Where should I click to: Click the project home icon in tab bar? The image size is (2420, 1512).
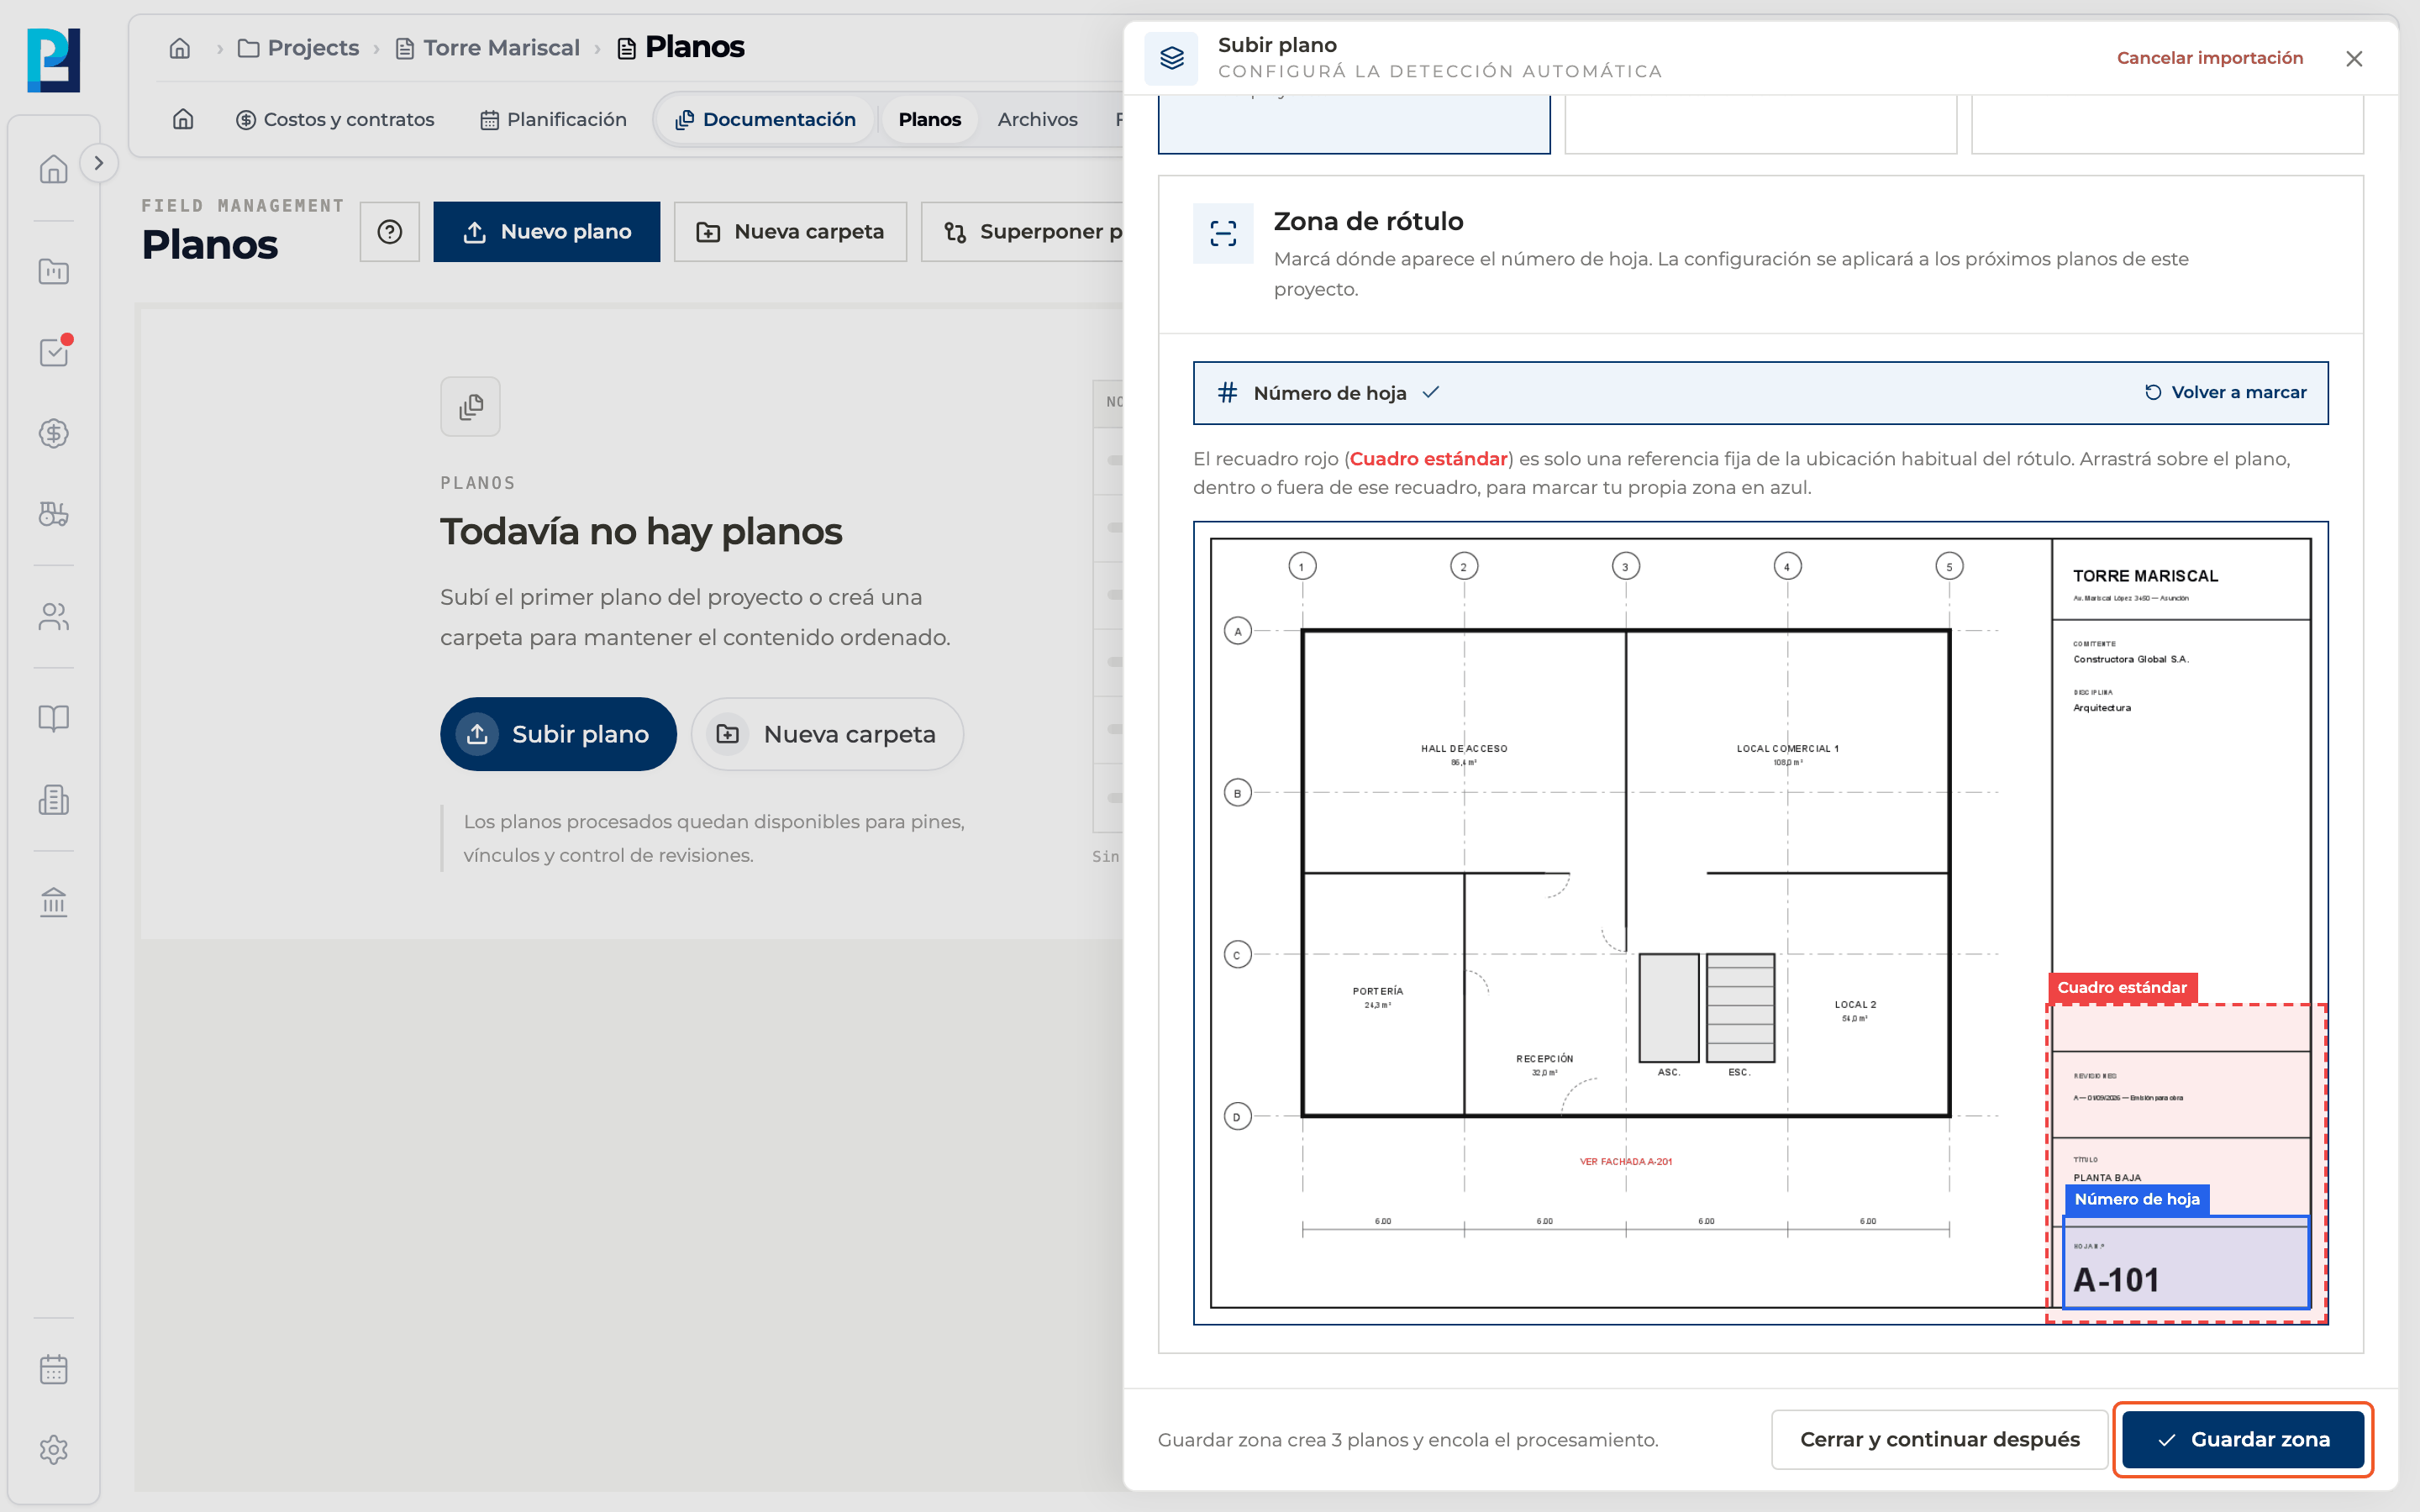(x=183, y=119)
